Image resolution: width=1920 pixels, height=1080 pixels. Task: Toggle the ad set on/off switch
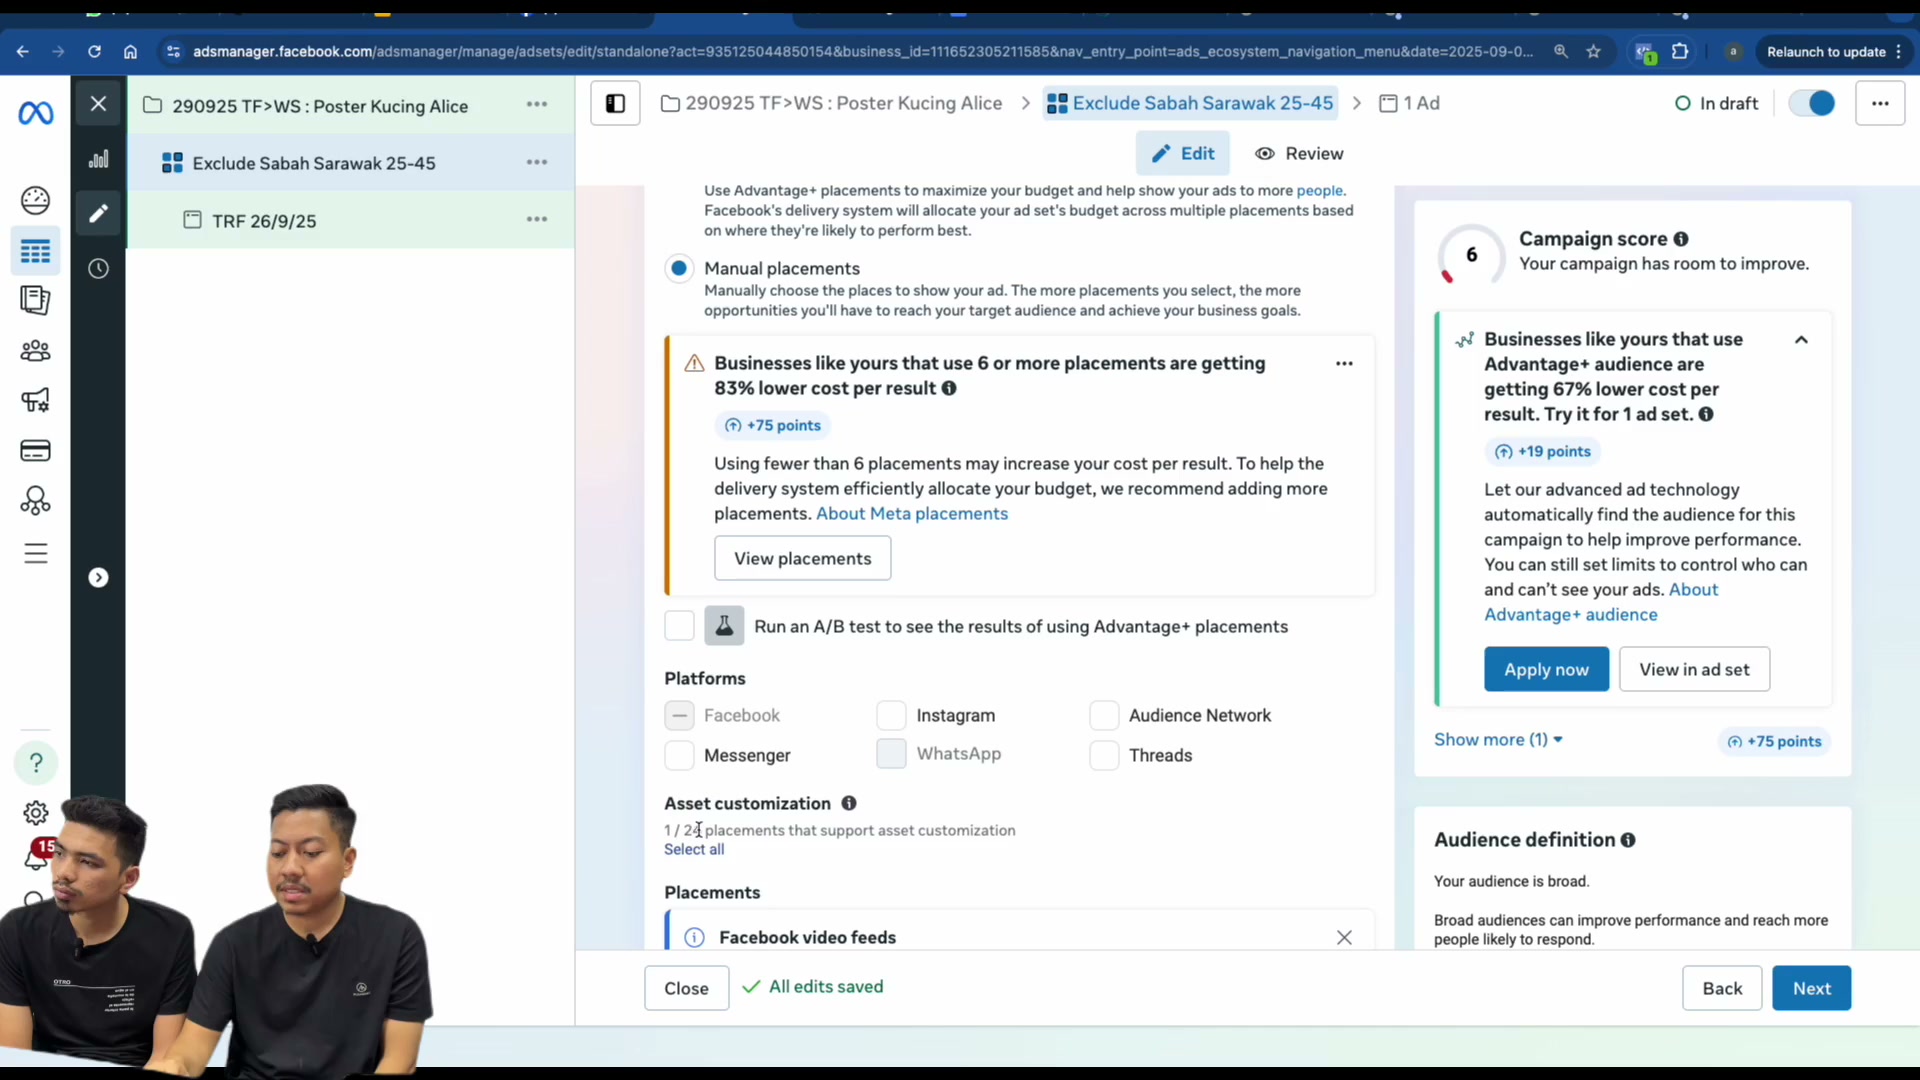[x=1812, y=104]
